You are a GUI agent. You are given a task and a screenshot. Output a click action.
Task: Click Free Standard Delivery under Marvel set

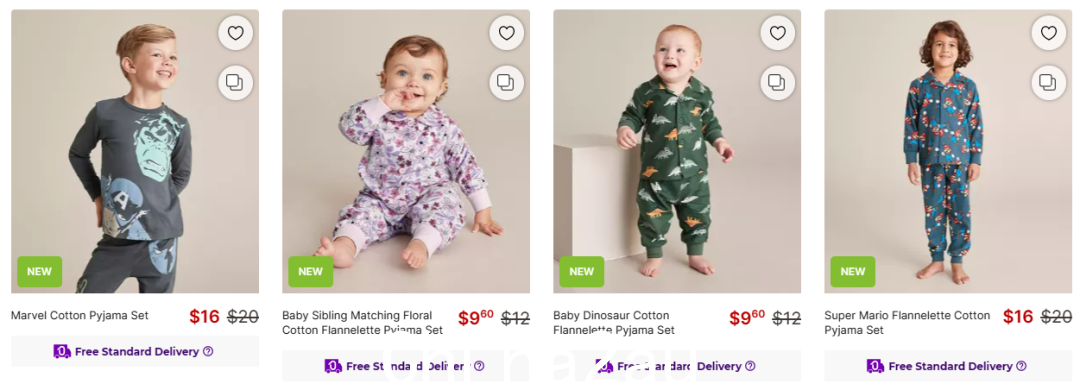136,351
